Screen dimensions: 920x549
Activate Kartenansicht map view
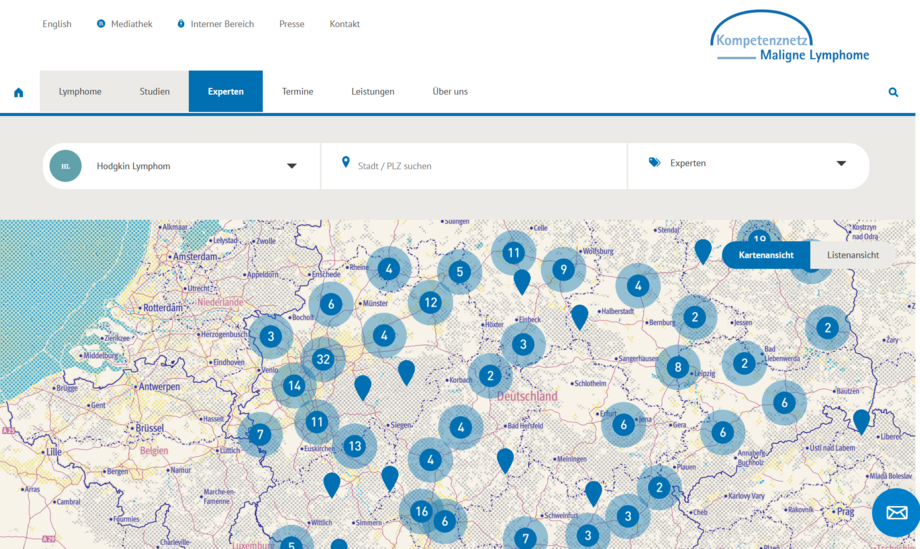(766, 255)
